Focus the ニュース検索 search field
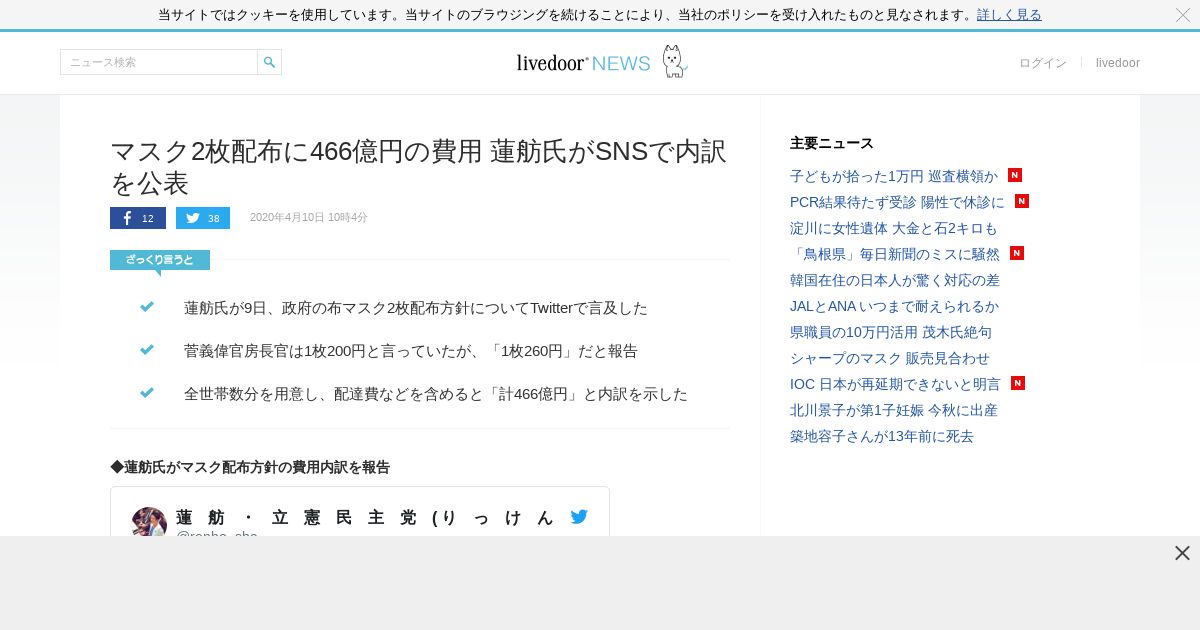Screen dimensions: 1200x630 (159, 62)
